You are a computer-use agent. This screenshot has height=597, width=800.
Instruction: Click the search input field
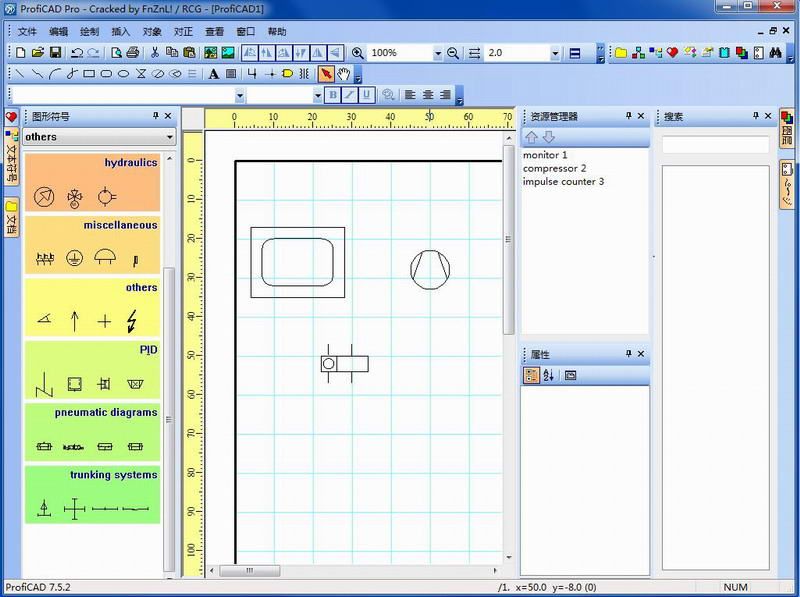click(x=715, y=145)
